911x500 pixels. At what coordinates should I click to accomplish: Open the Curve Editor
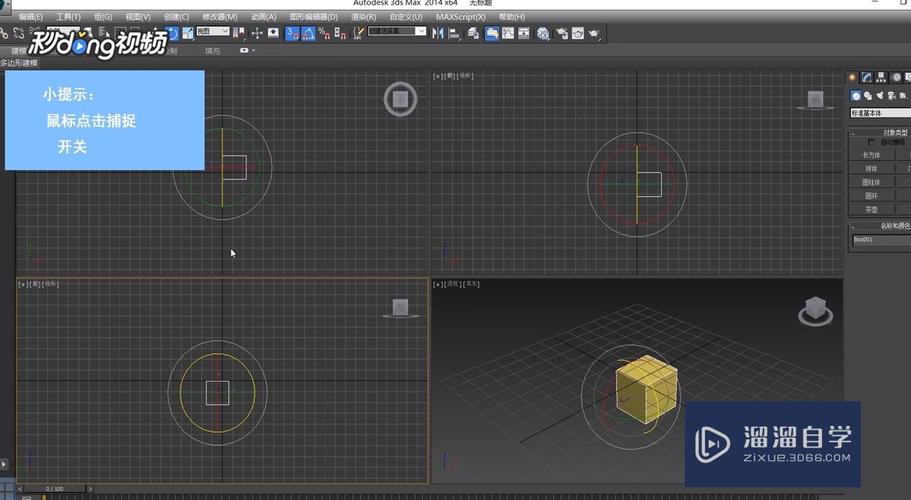[x=508, y=34]
